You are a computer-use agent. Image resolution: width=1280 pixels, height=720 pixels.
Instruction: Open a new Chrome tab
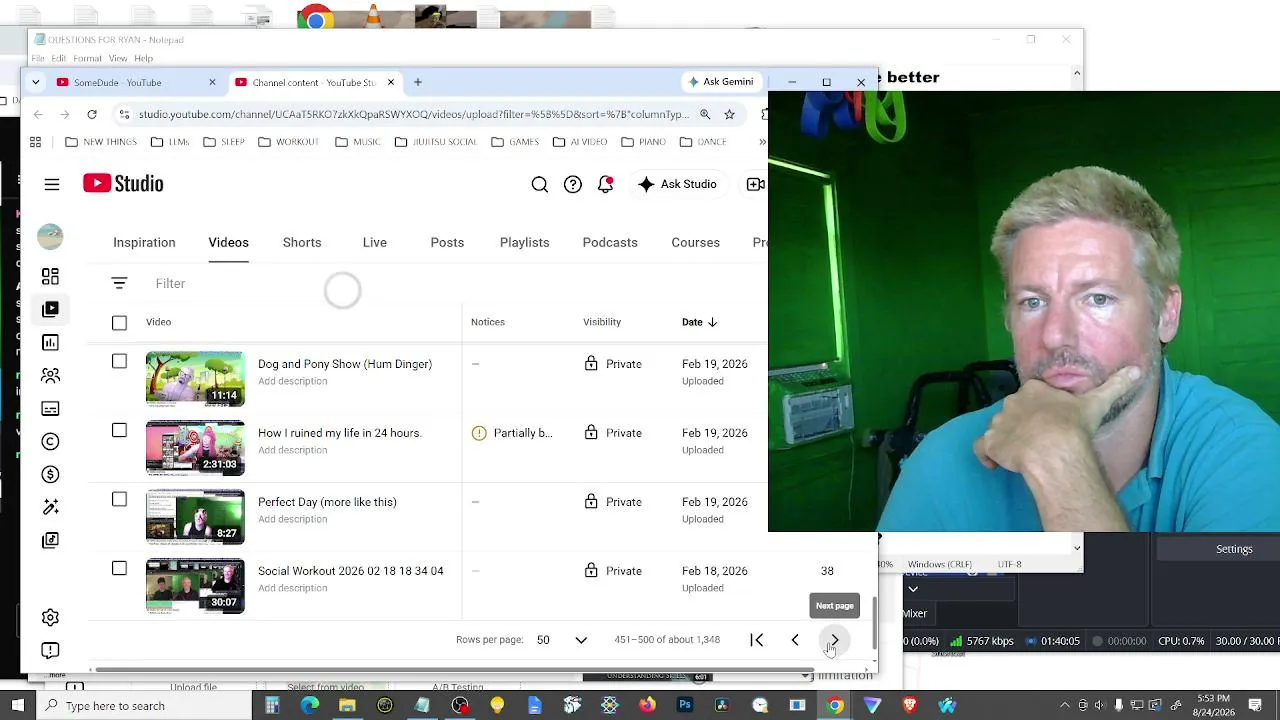coord(418,82)
